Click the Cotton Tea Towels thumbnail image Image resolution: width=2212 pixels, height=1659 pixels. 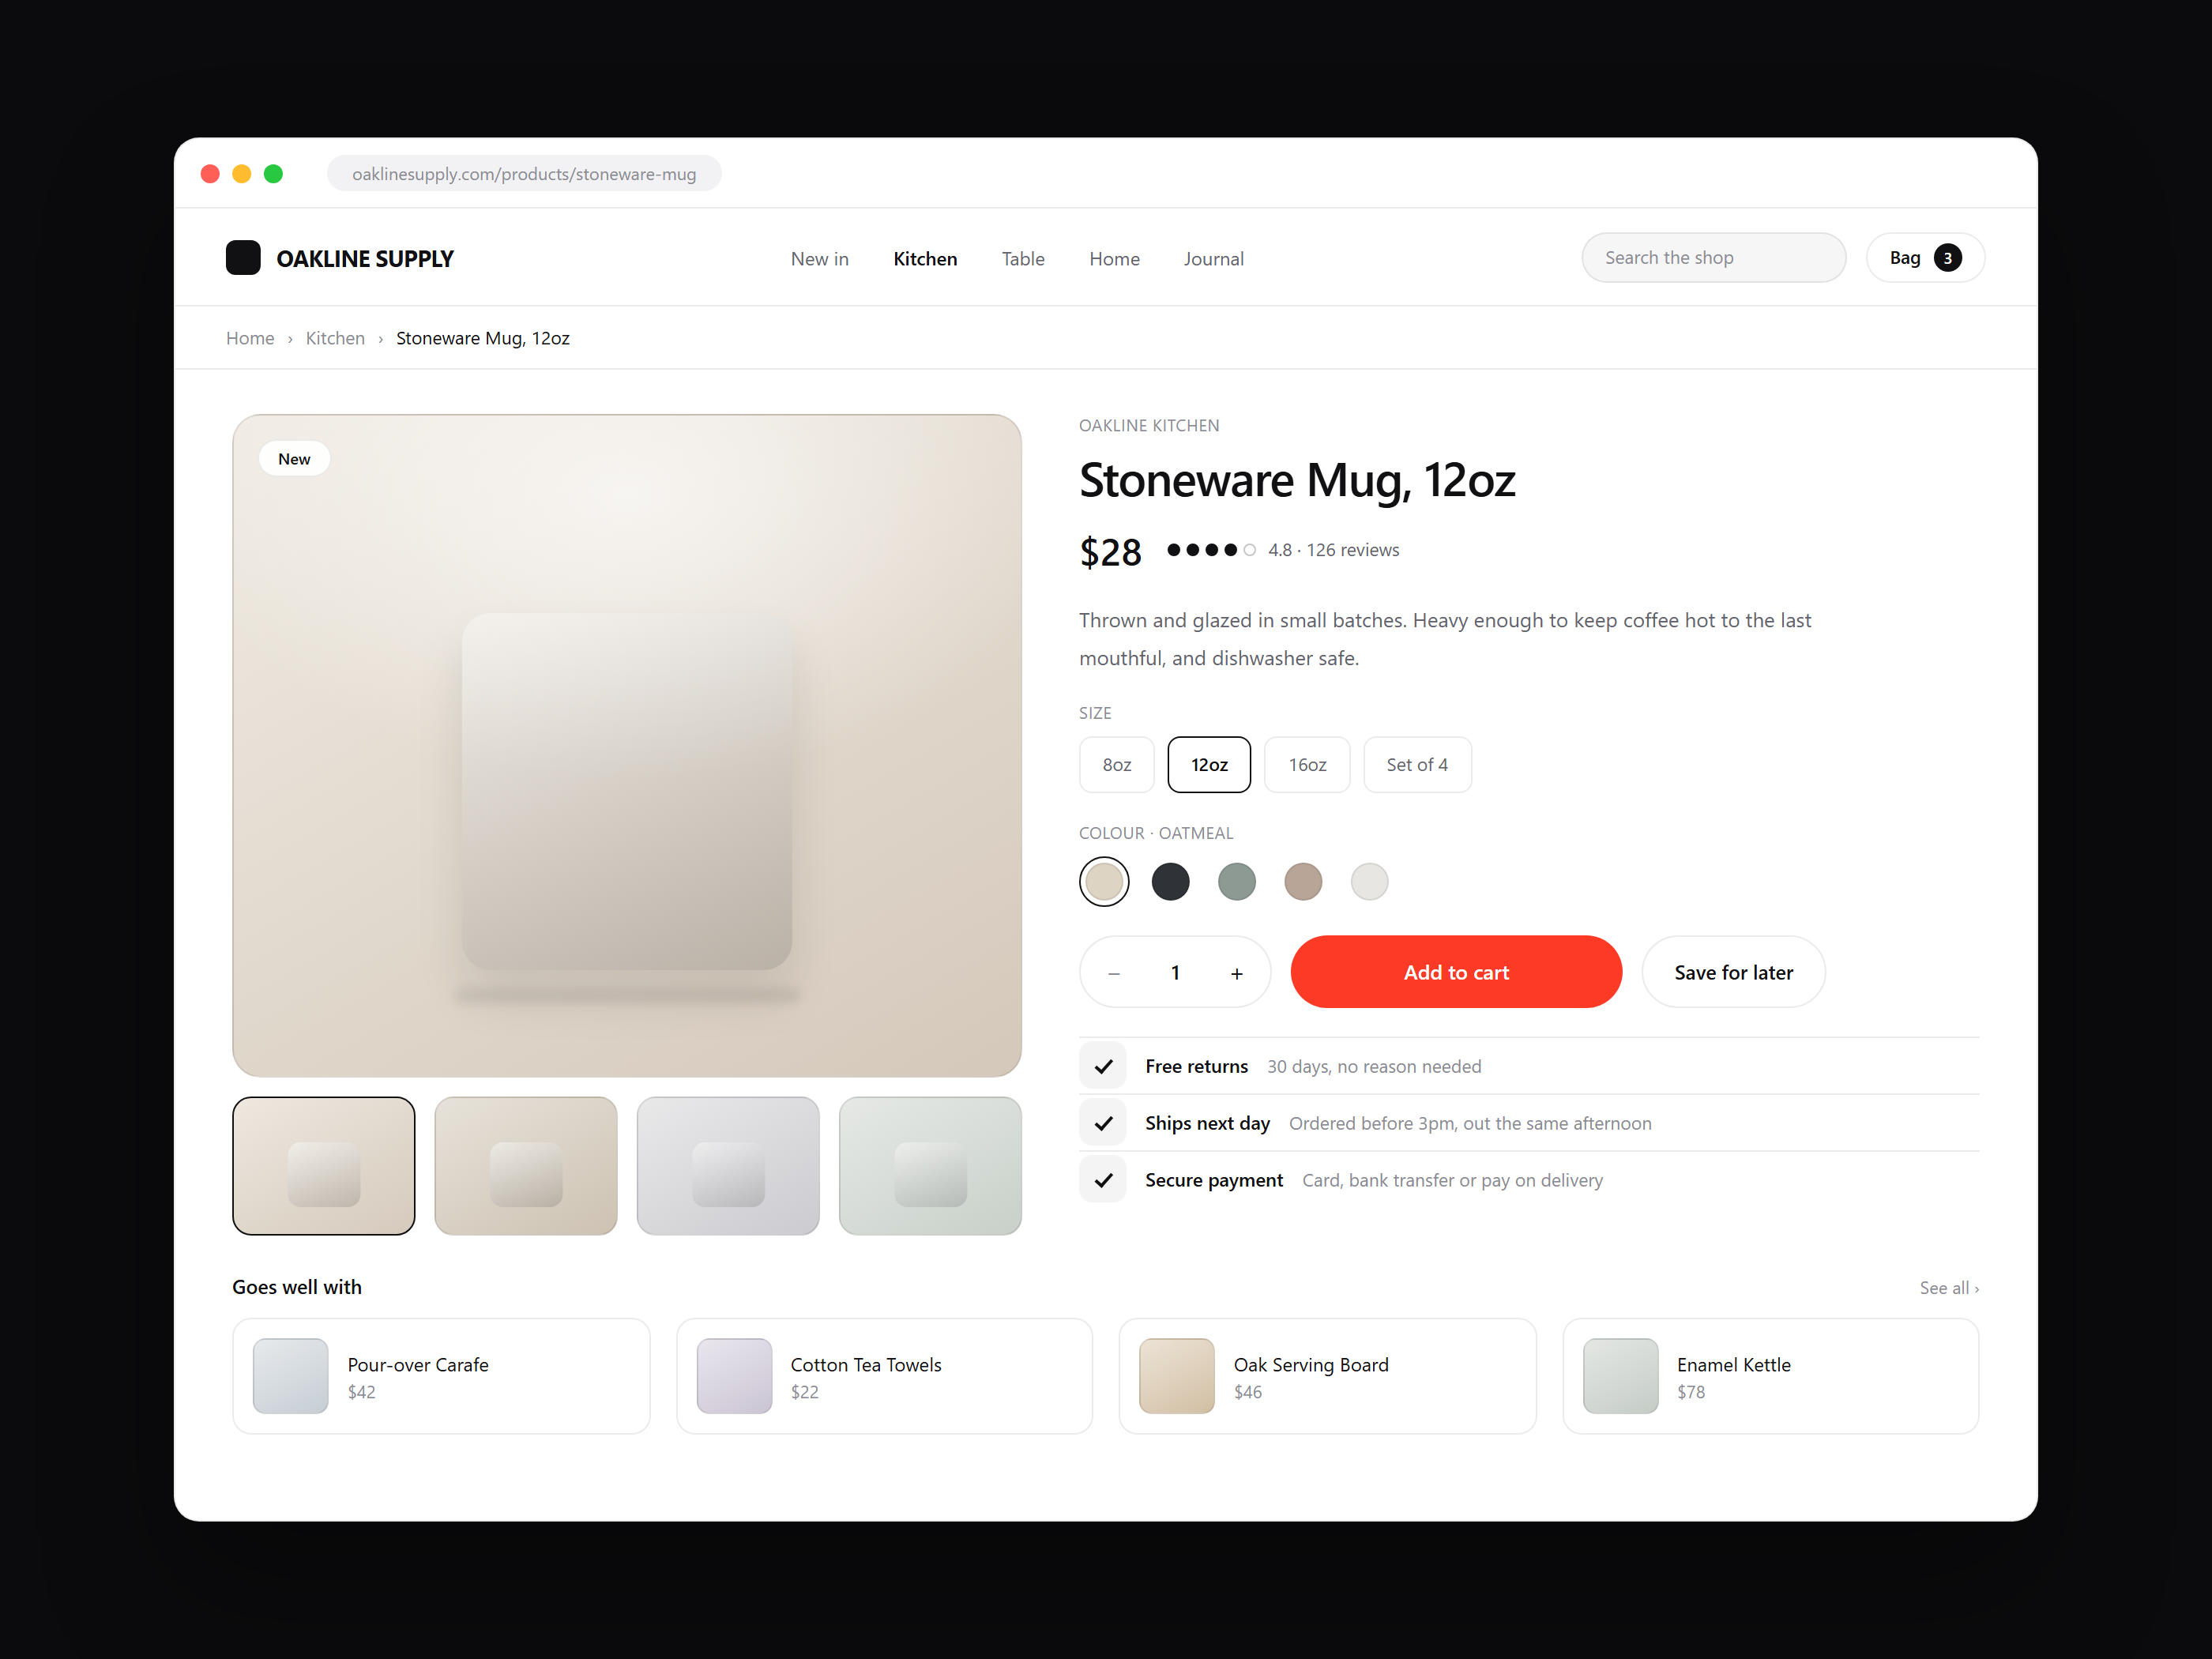click(734, 1376)
